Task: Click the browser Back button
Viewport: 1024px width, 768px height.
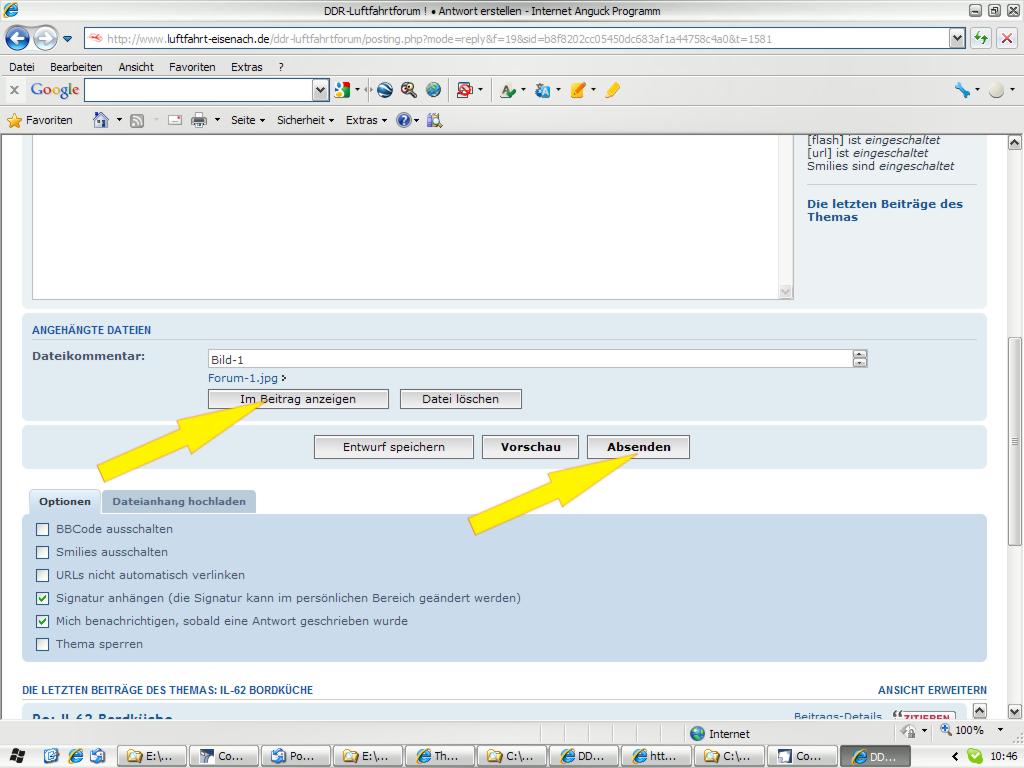Action: (x=18, y=39)
